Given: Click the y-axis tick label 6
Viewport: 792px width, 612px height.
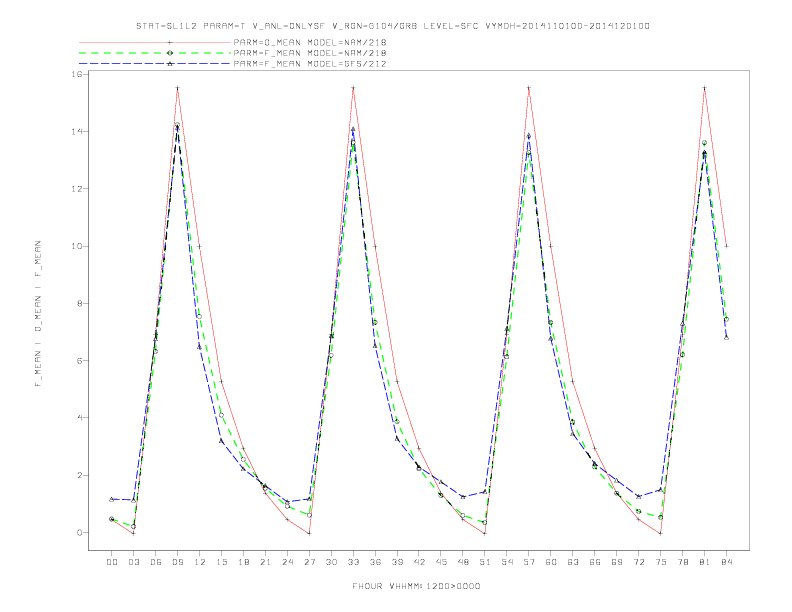Looking at the screenshot, I should tap(80, 361).
